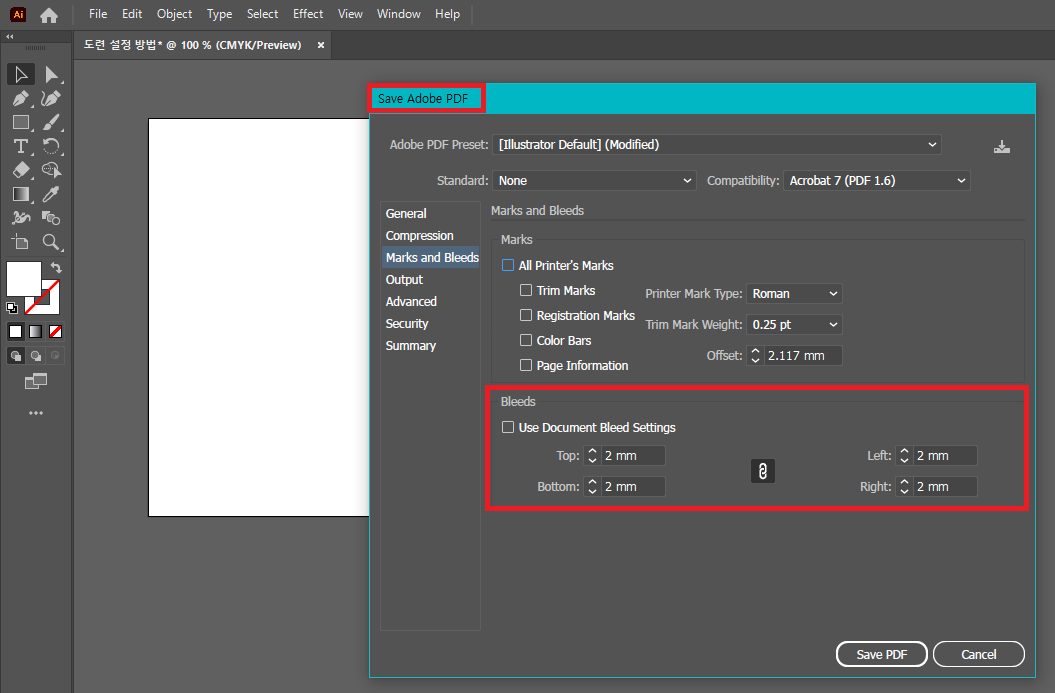The image size is (1055, 693).
Task: Select the Pen tool
Action: coord(21,99)
